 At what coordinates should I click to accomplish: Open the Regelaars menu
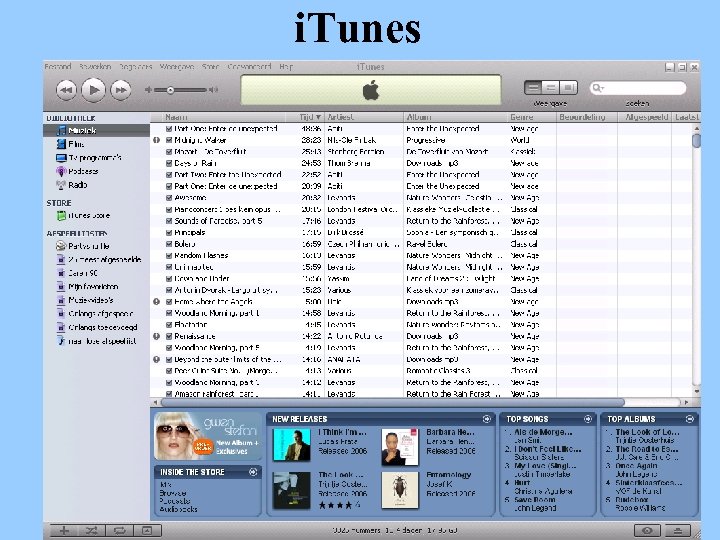click(135, 67)
